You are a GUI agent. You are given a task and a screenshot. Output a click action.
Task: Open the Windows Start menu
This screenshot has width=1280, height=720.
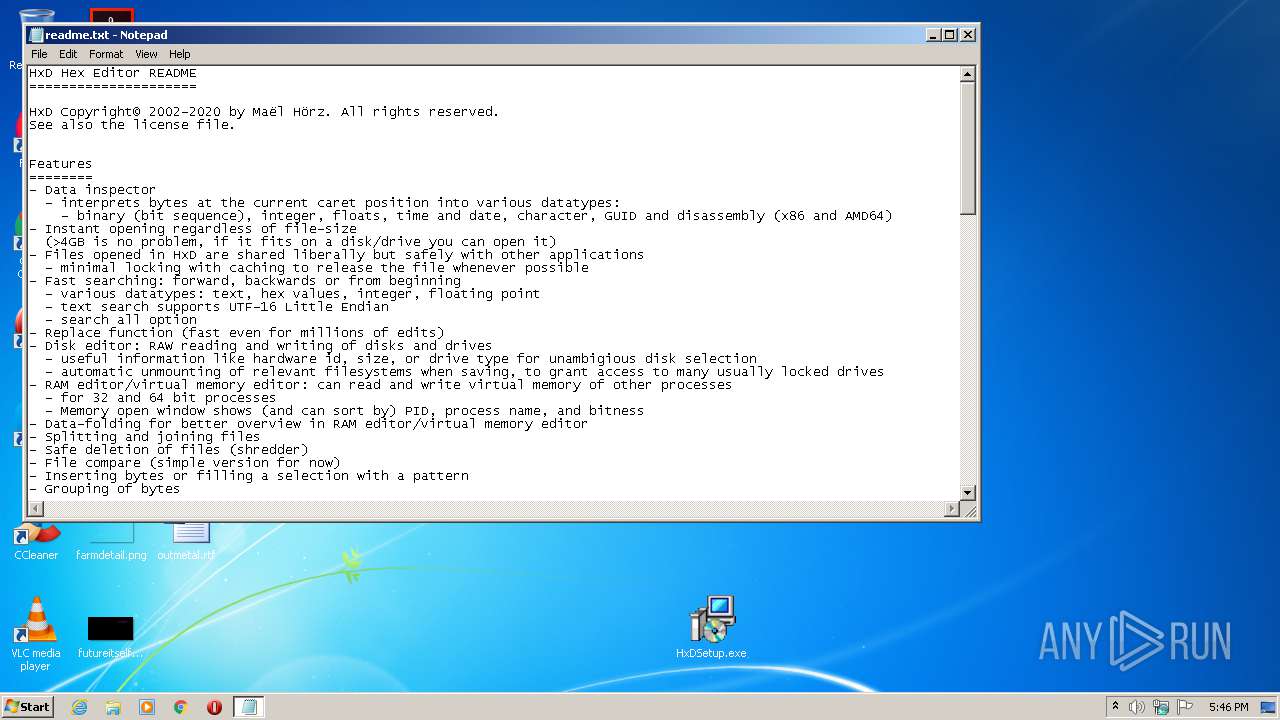28,706
